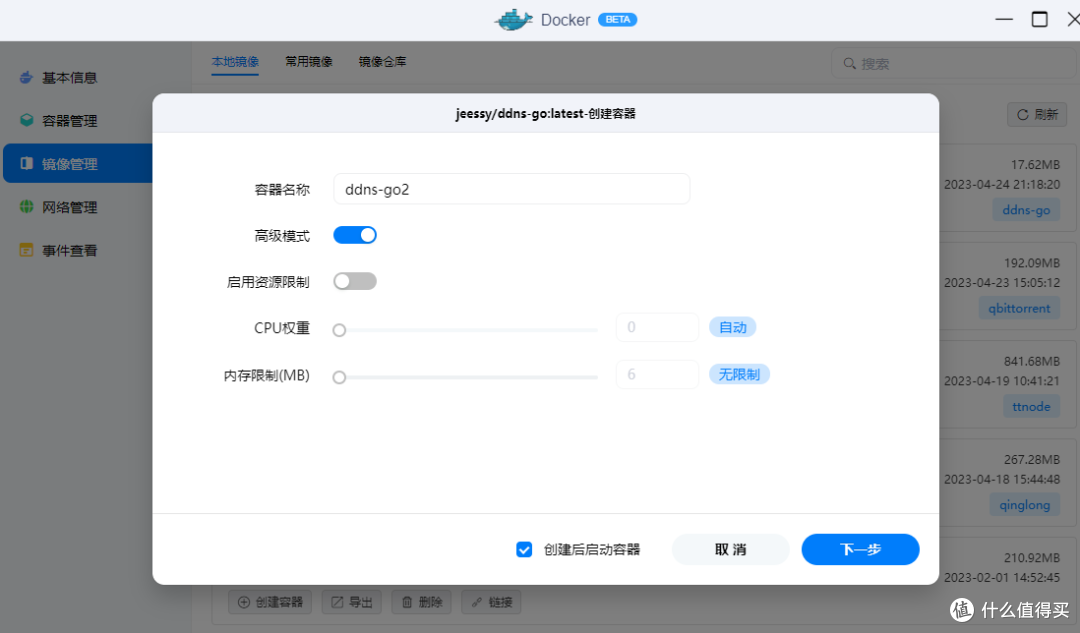Screen dimensions: 1080x633
Task: Toggle the 高级模式 switch off
Action: [355, 235]
